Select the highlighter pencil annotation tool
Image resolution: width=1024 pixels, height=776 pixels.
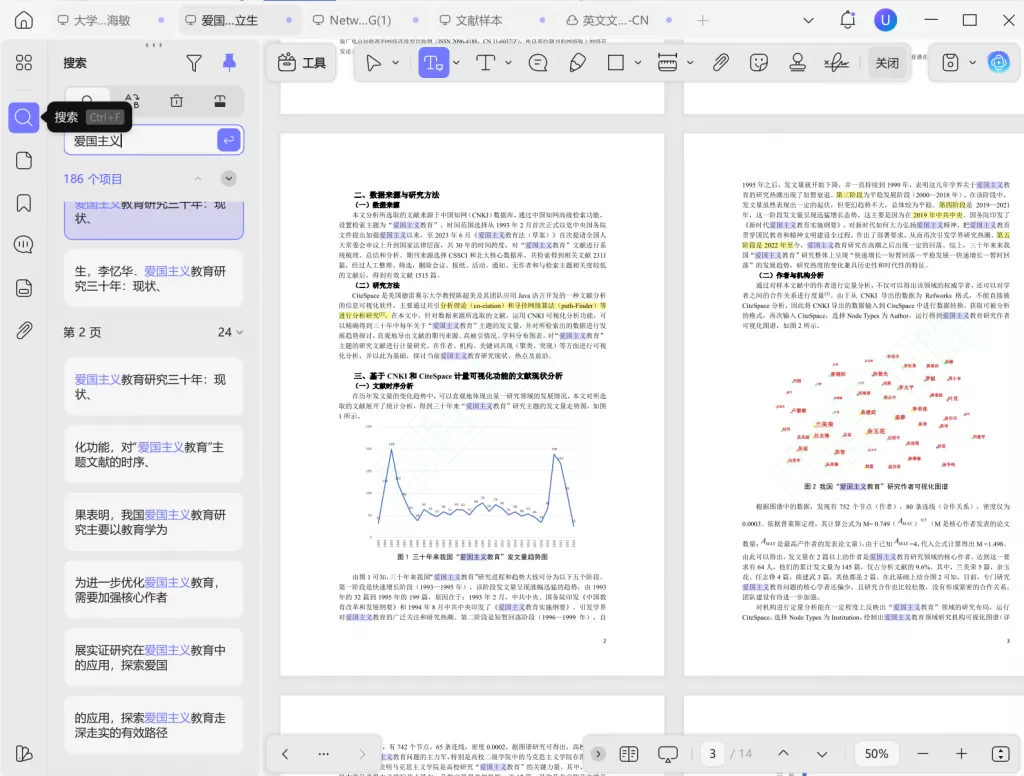click(577, 63)
